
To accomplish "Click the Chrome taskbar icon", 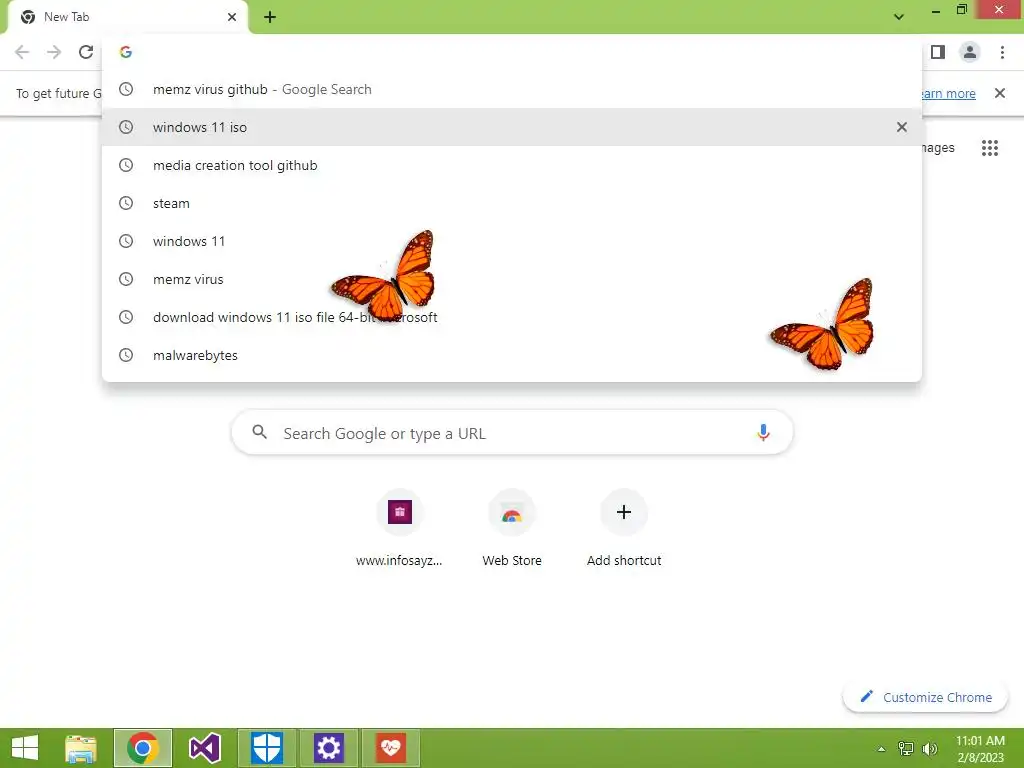I will click(143, 748).
